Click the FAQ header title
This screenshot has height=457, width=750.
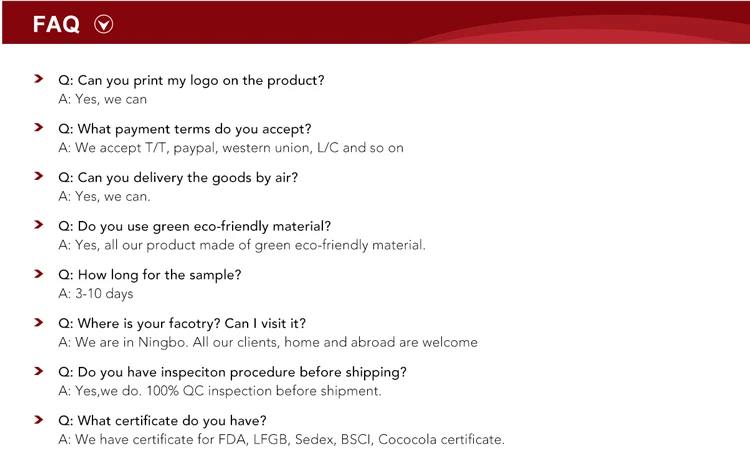click(x=56, y=25)
